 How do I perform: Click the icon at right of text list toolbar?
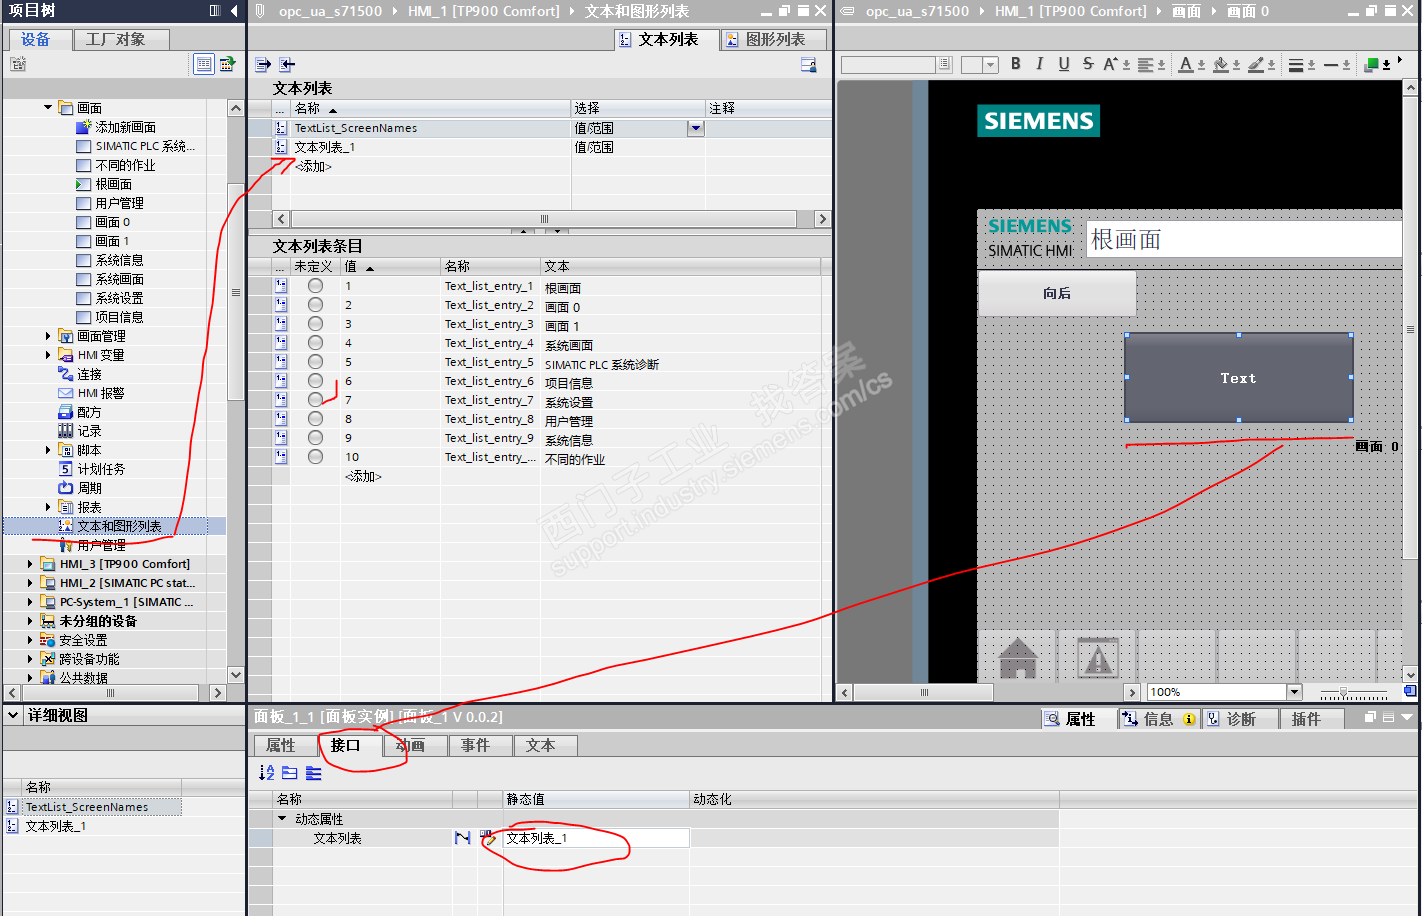tap(809, 64)
